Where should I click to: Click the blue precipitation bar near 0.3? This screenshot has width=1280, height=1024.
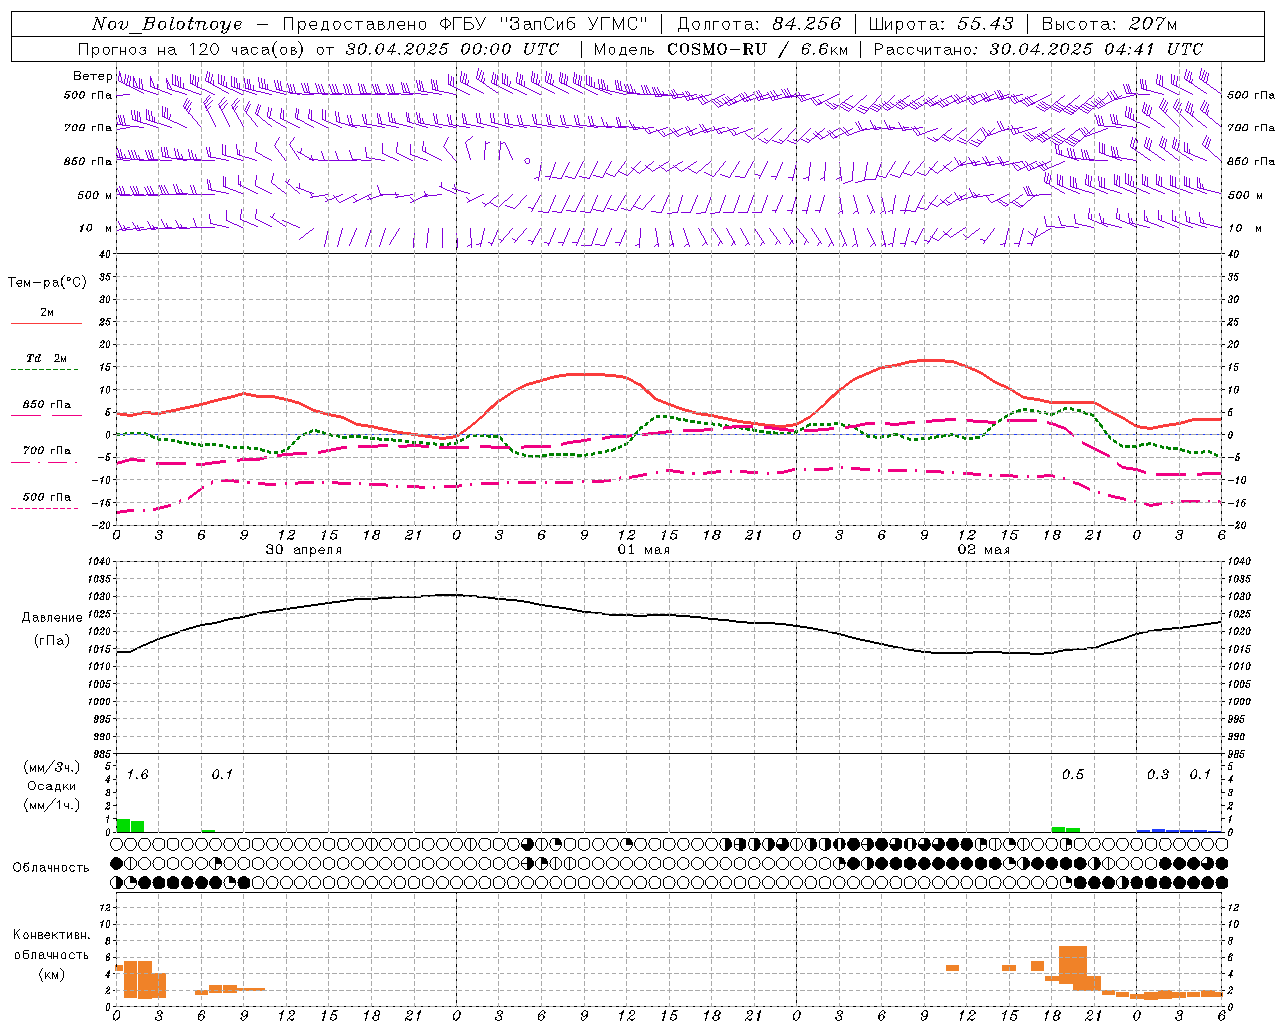1158,830
